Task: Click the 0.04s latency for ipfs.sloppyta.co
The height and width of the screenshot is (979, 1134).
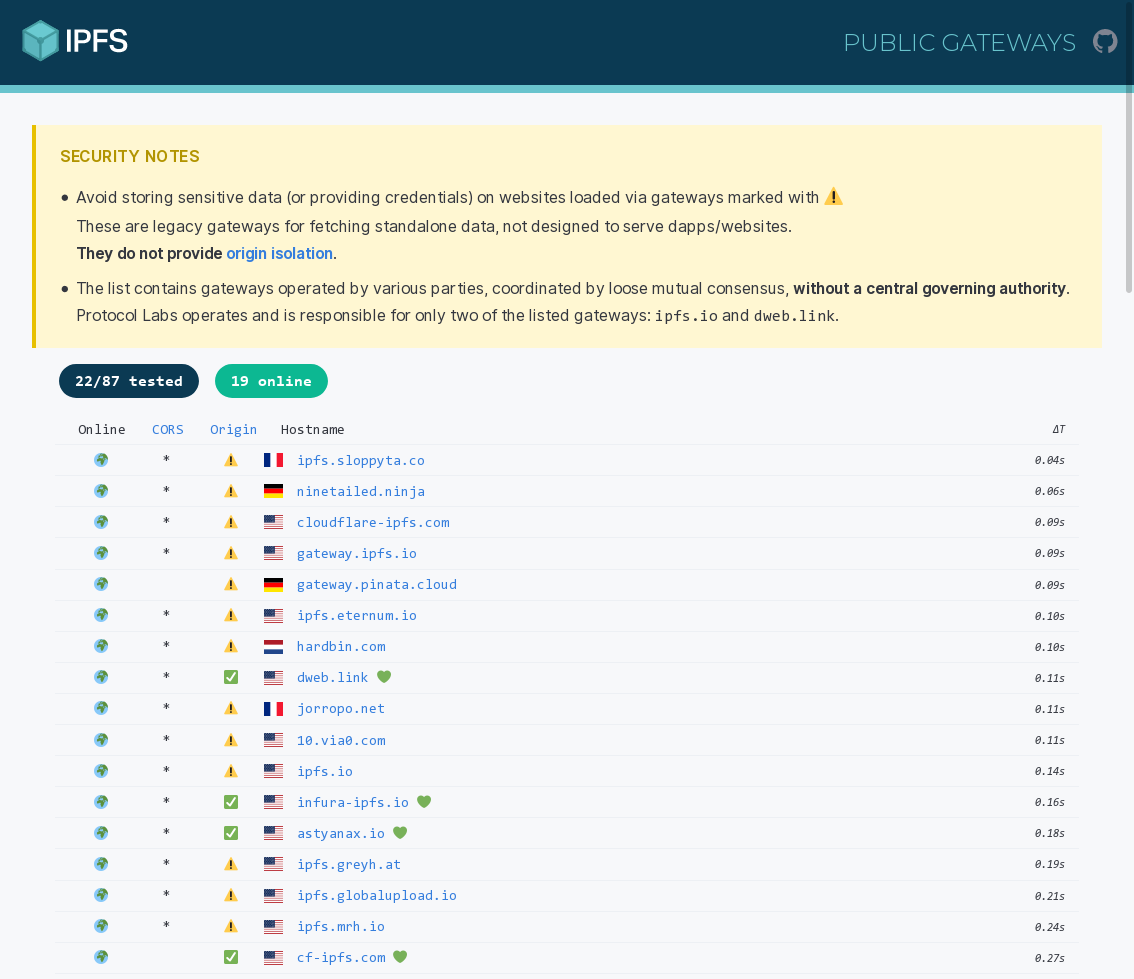Action: (1049, 461)
